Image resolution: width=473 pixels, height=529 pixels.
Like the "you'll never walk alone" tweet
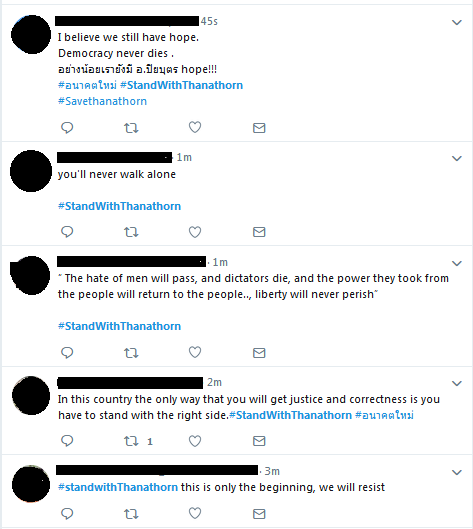point(195,232)
